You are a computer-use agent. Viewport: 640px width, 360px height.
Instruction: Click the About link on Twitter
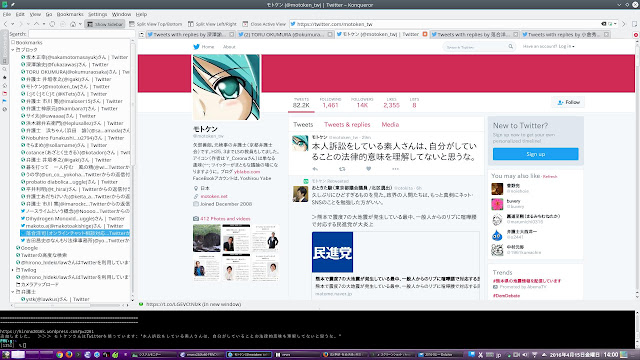229,47
